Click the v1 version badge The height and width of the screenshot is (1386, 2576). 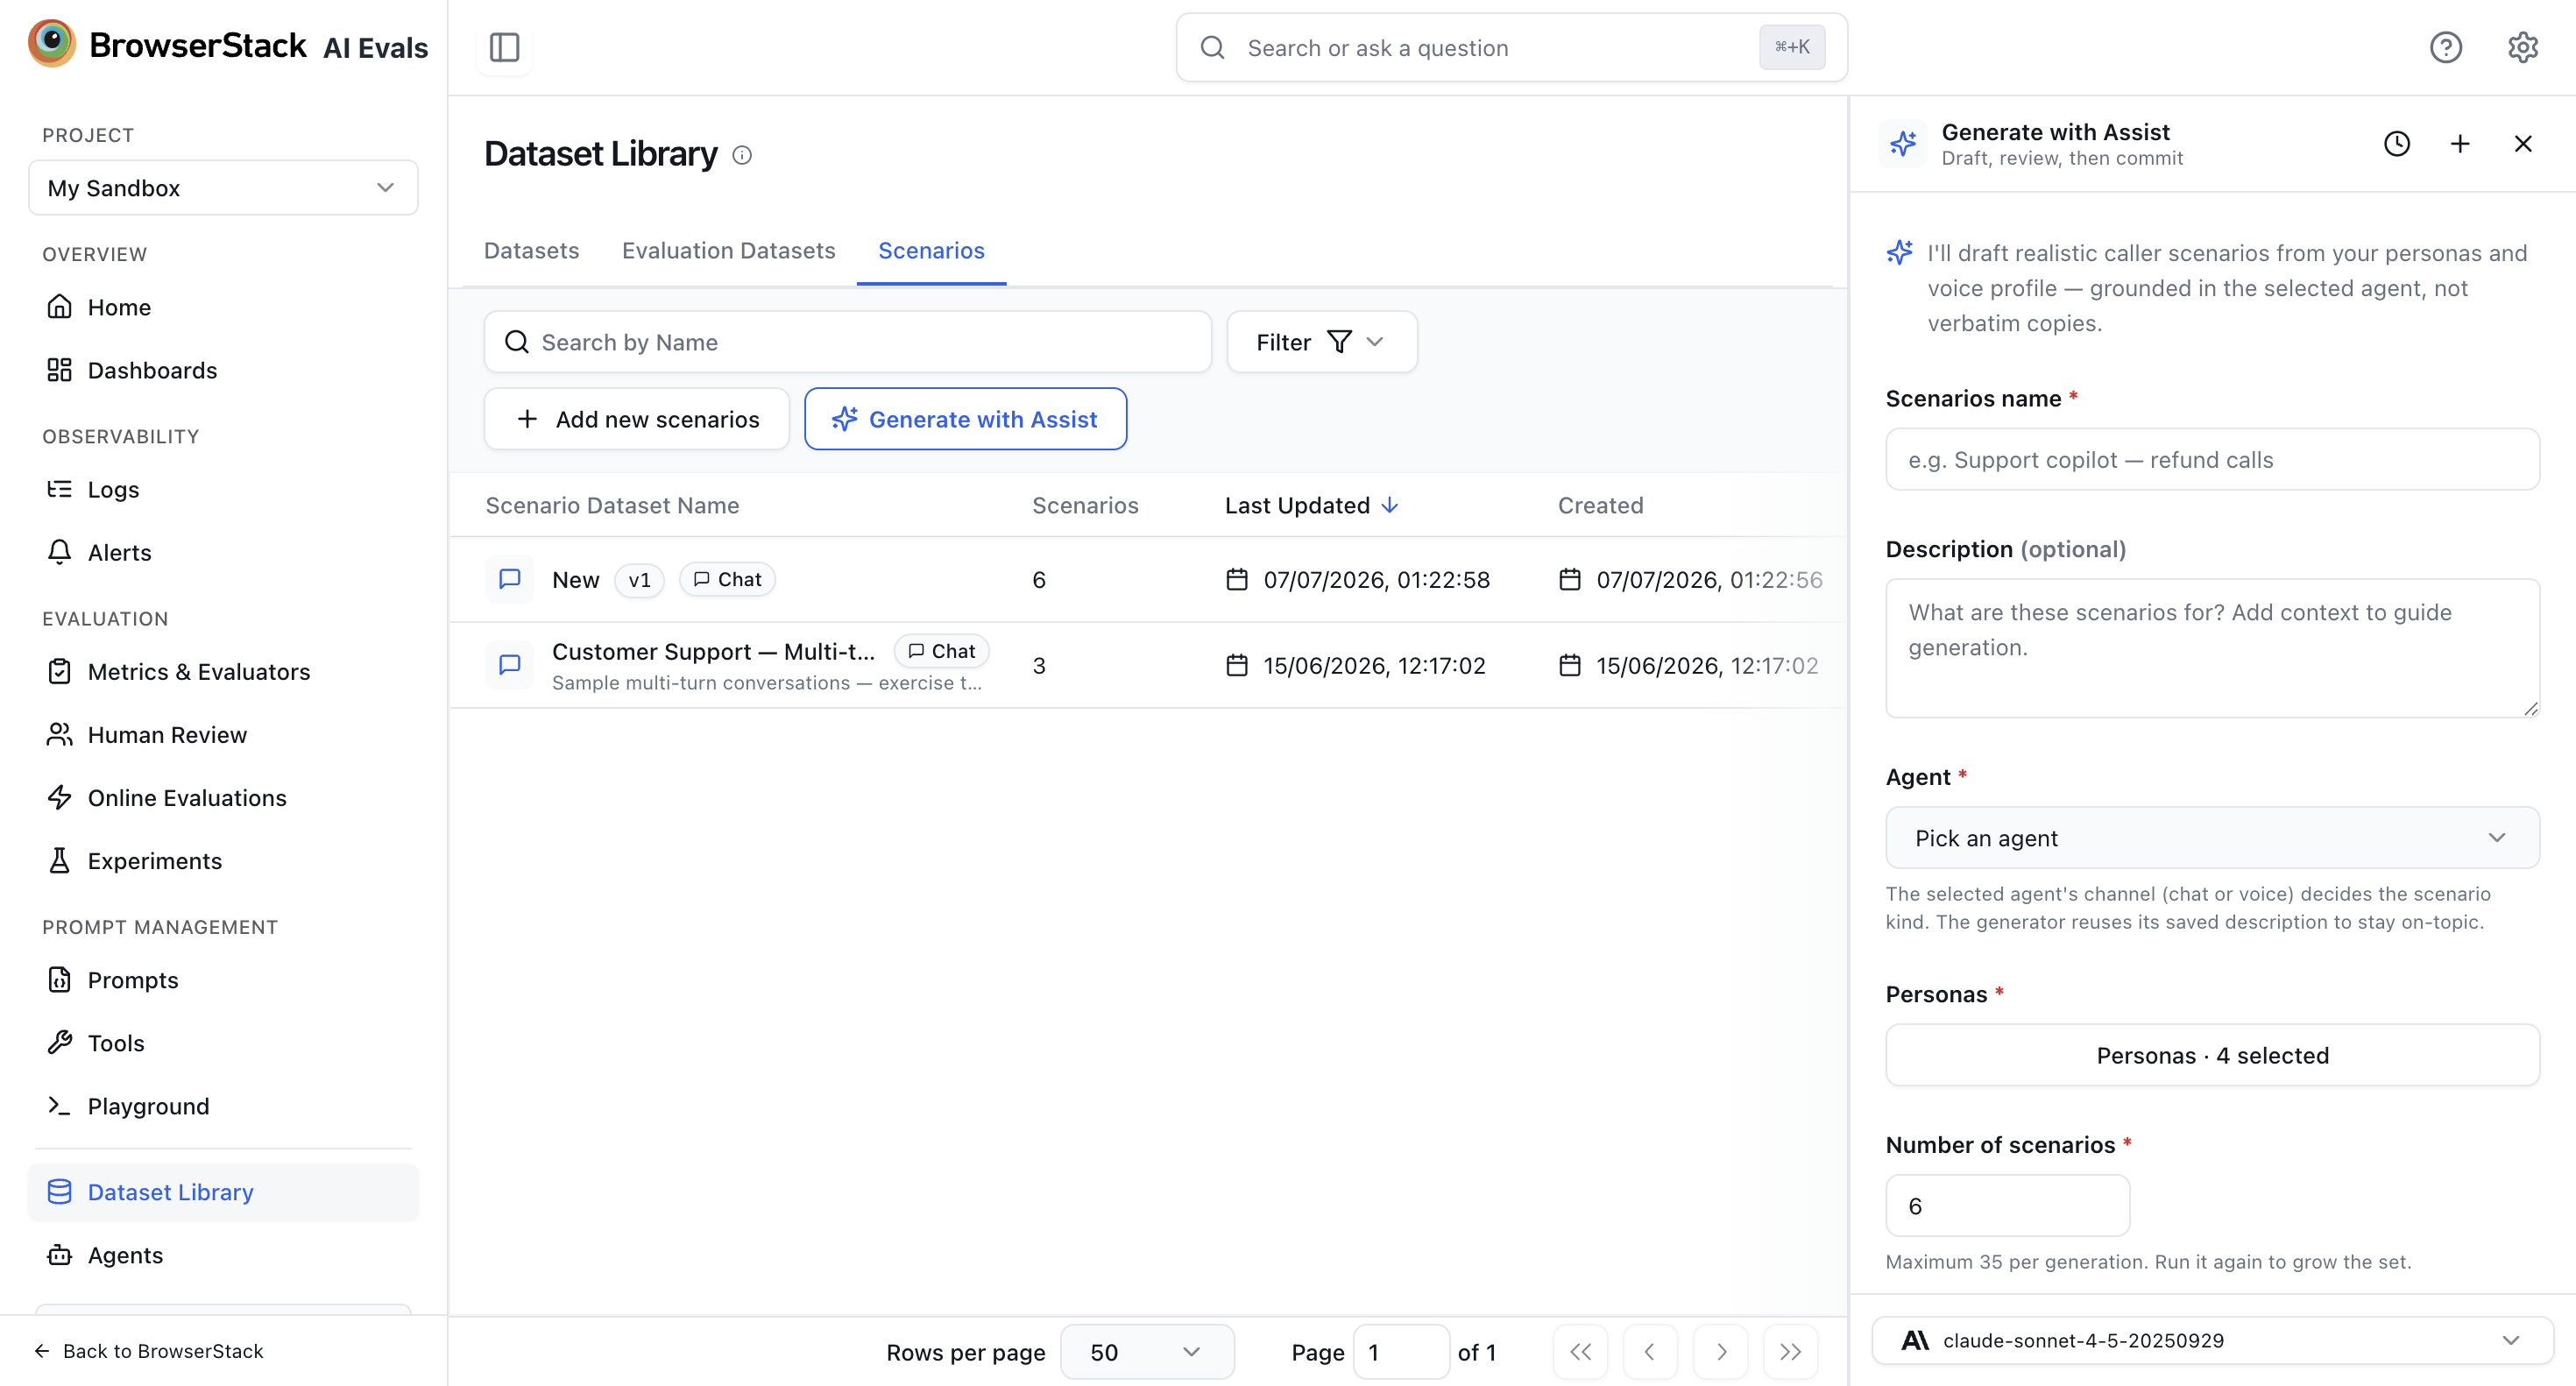[x=640, y=580]
